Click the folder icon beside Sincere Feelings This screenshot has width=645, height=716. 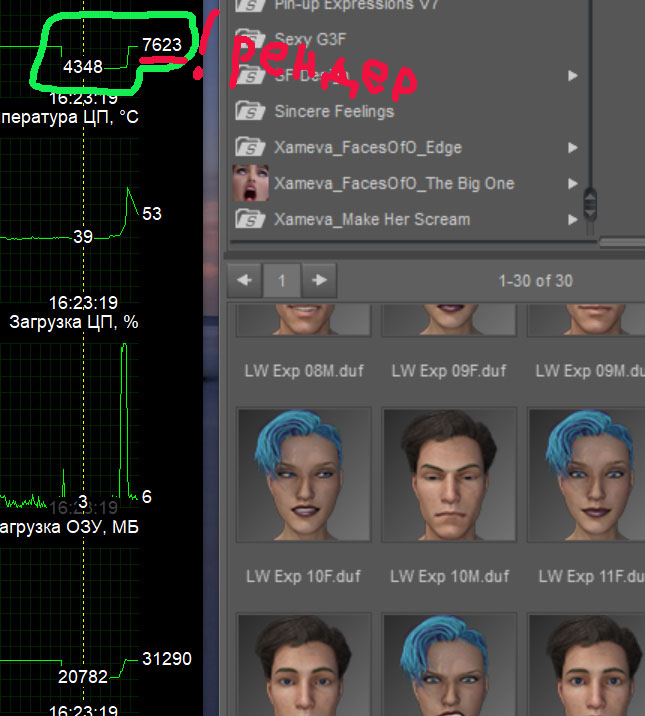[x=250, y=111]
